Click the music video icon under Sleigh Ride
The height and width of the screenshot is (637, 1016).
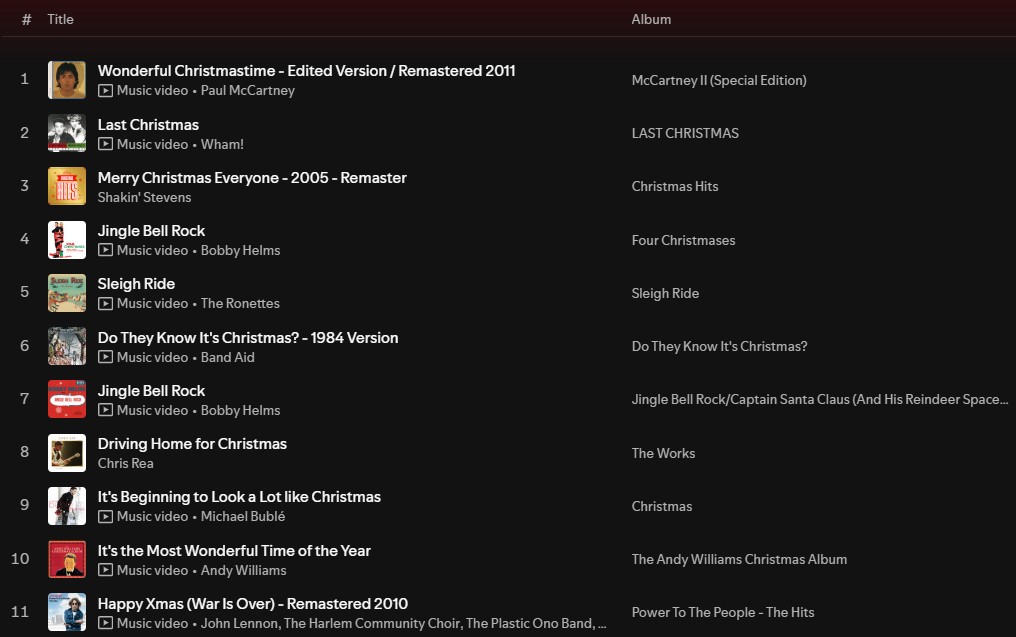(105, 304)
